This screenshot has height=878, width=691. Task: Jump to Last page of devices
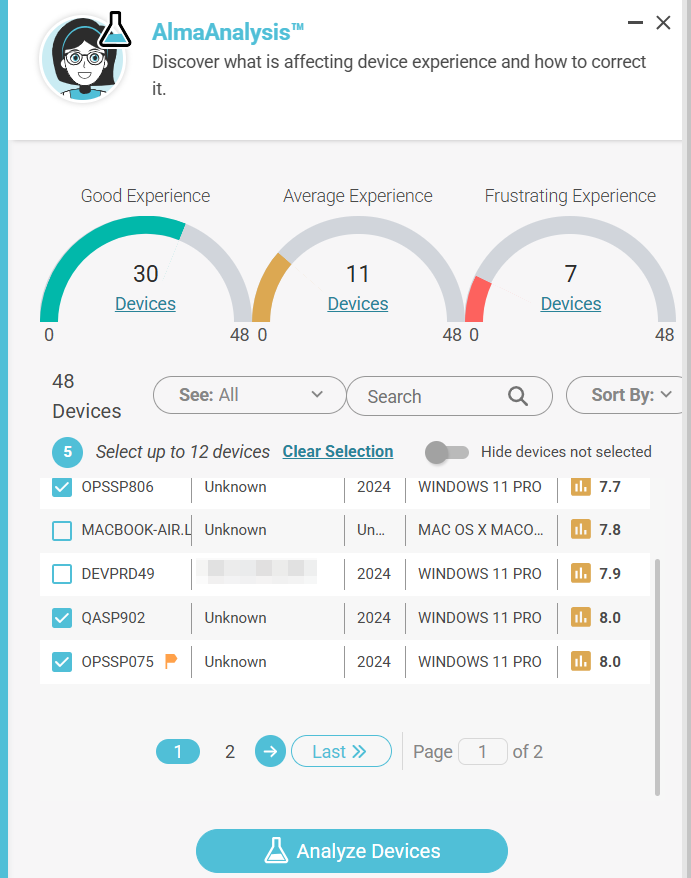340,751
